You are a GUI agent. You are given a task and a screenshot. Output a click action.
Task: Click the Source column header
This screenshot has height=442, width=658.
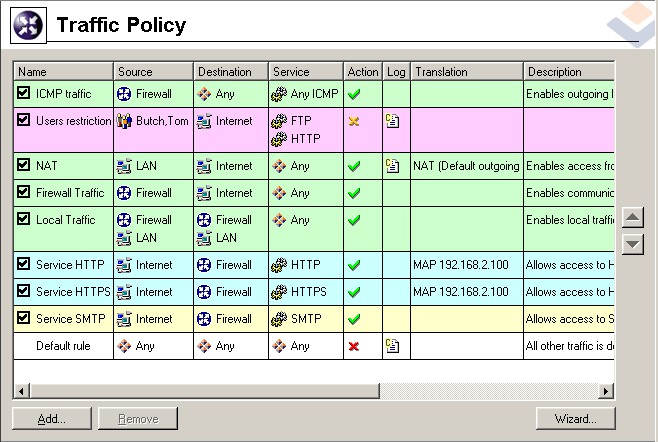[x=153, y=72]
